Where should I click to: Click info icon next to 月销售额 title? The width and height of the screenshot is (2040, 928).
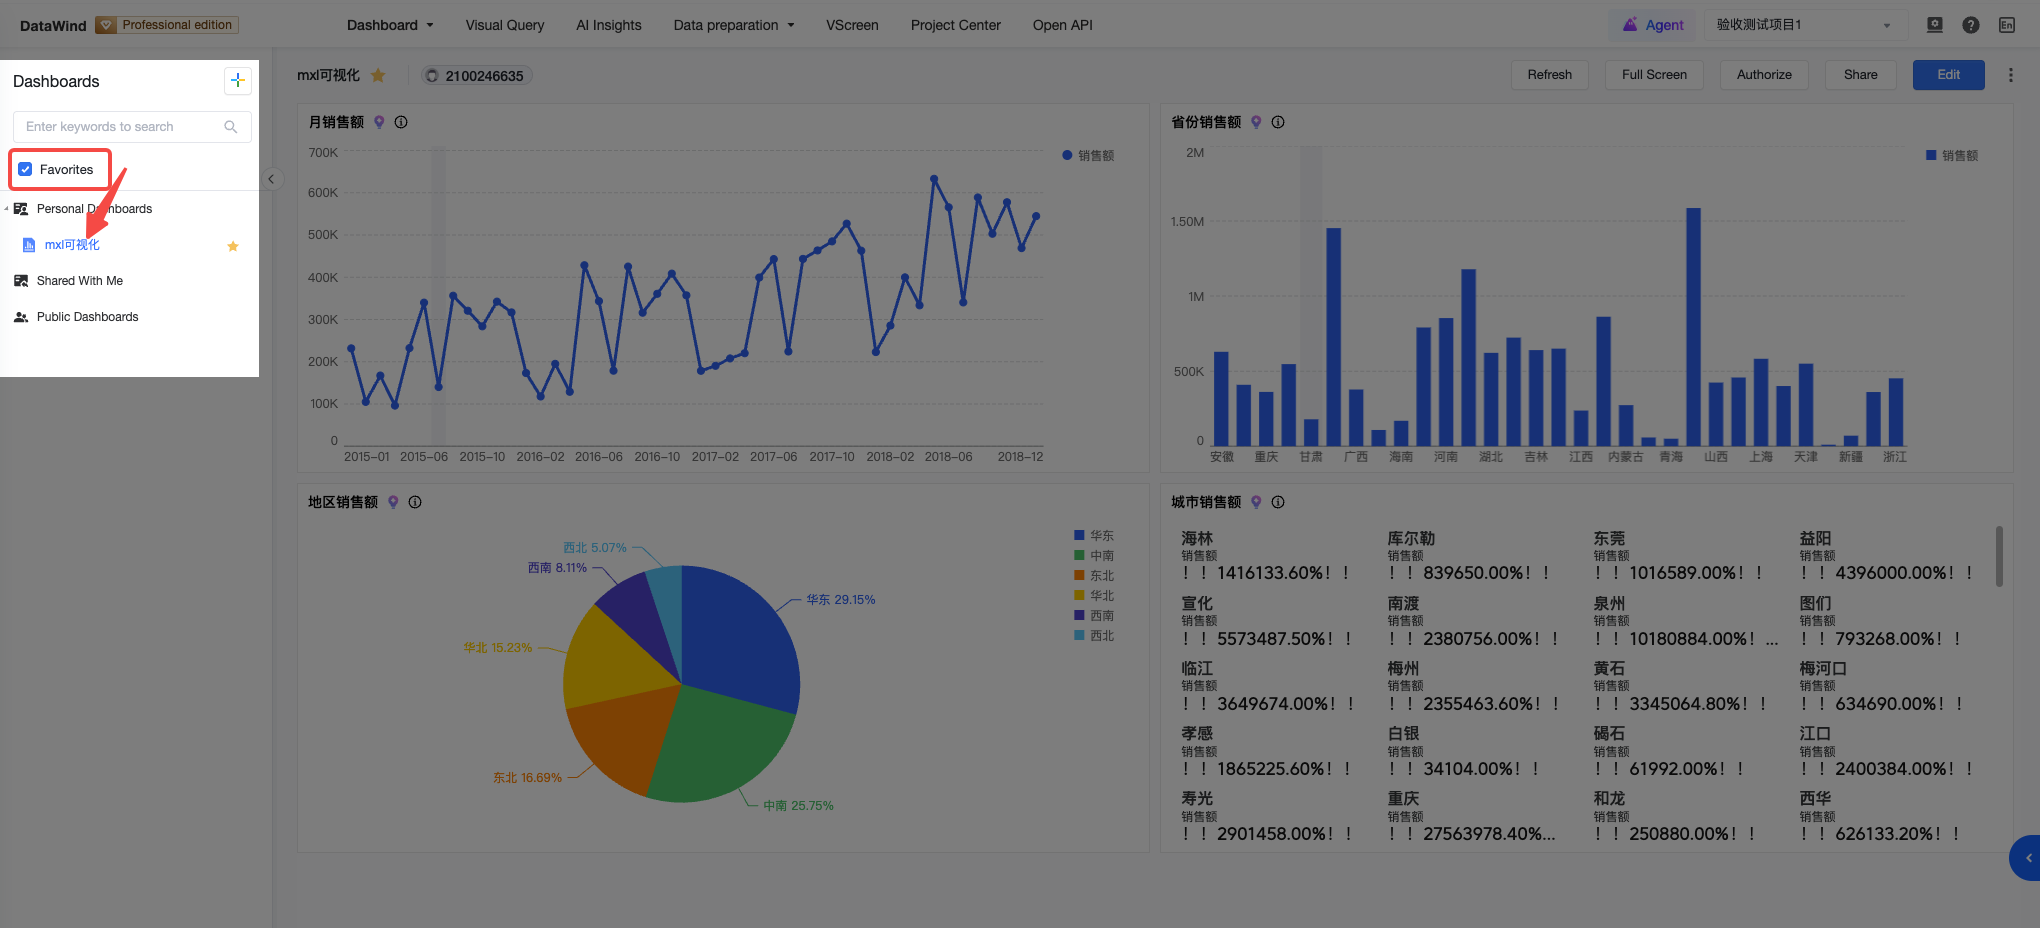[x=401, y=122]
